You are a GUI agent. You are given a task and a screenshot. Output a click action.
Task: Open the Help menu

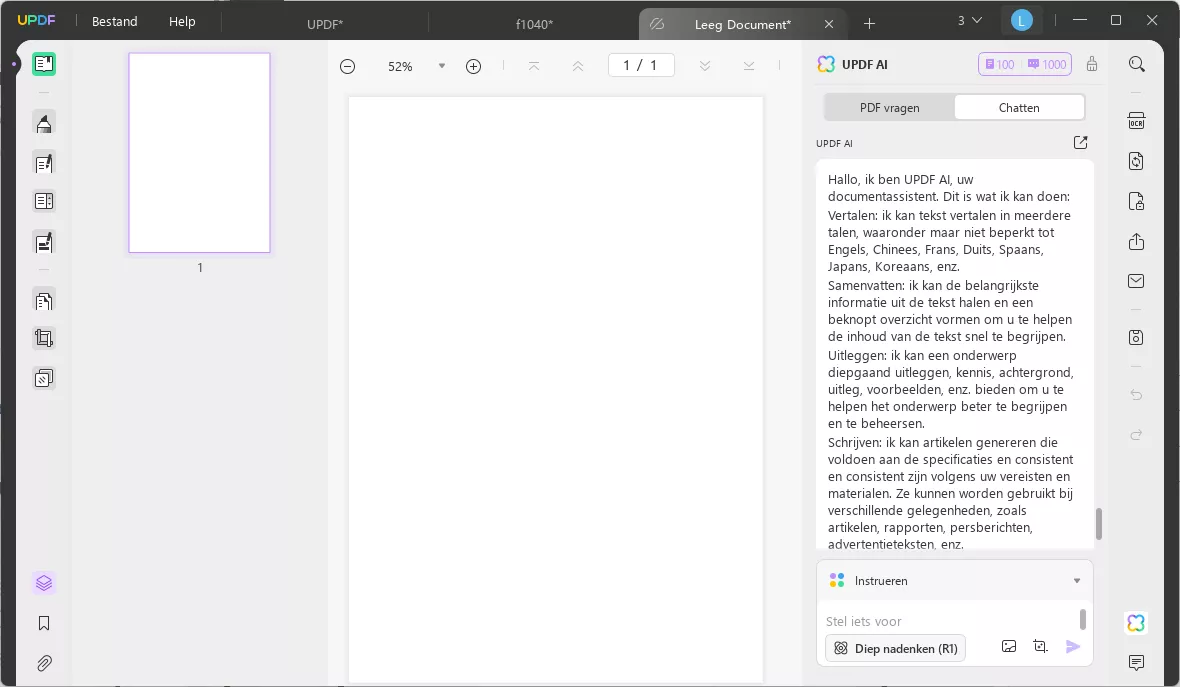click(182, 21)
